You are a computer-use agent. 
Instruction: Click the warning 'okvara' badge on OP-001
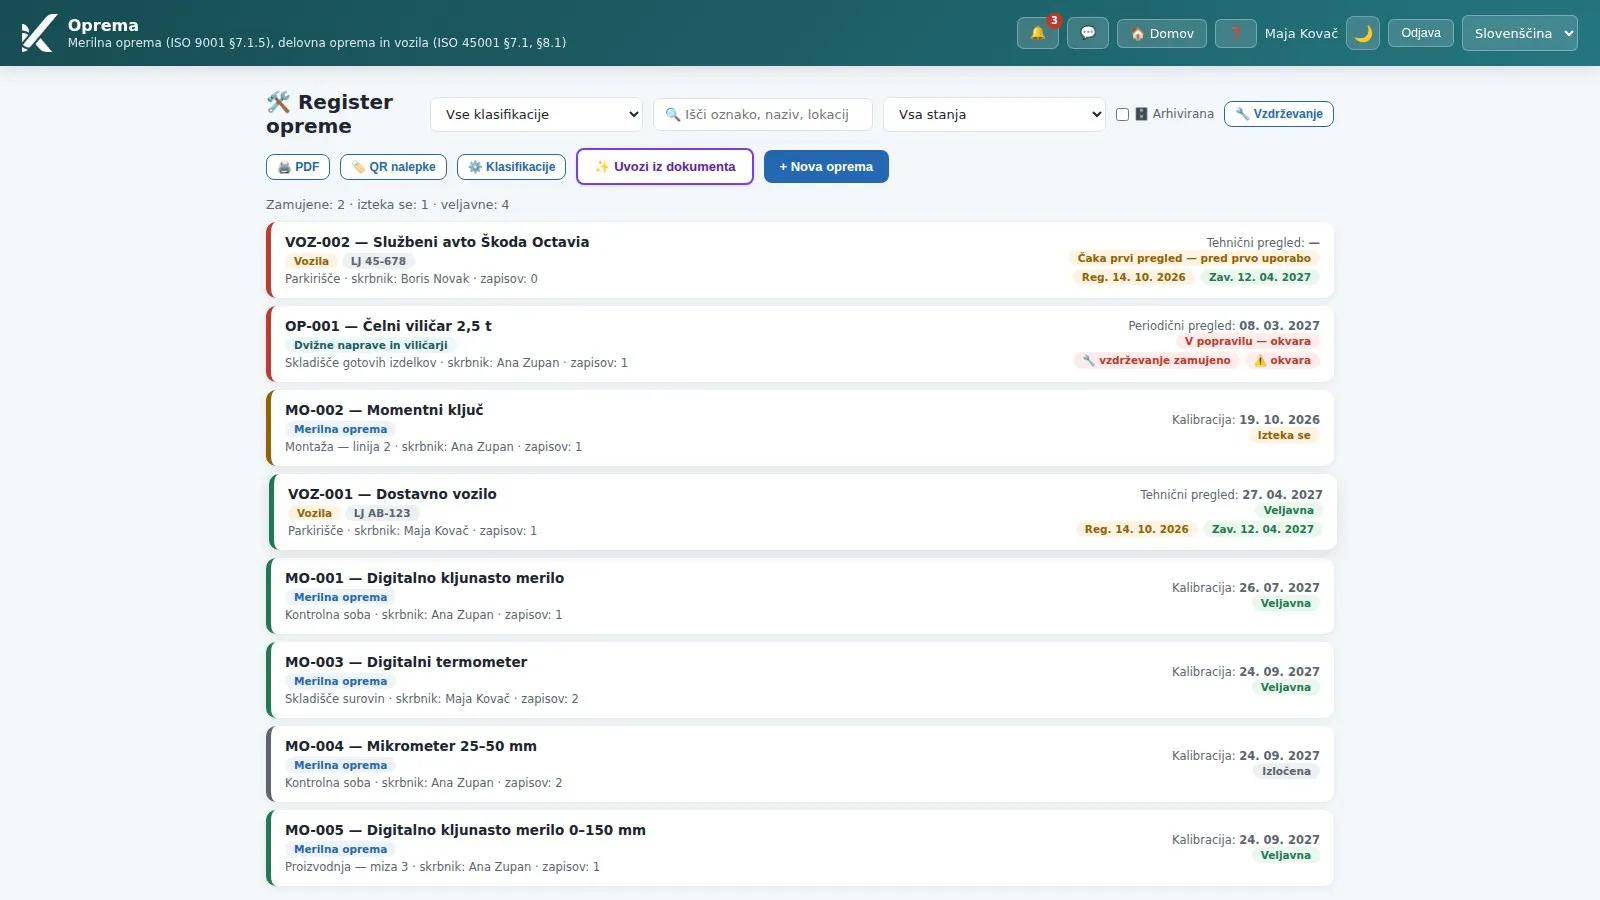tap(1282, 361)
